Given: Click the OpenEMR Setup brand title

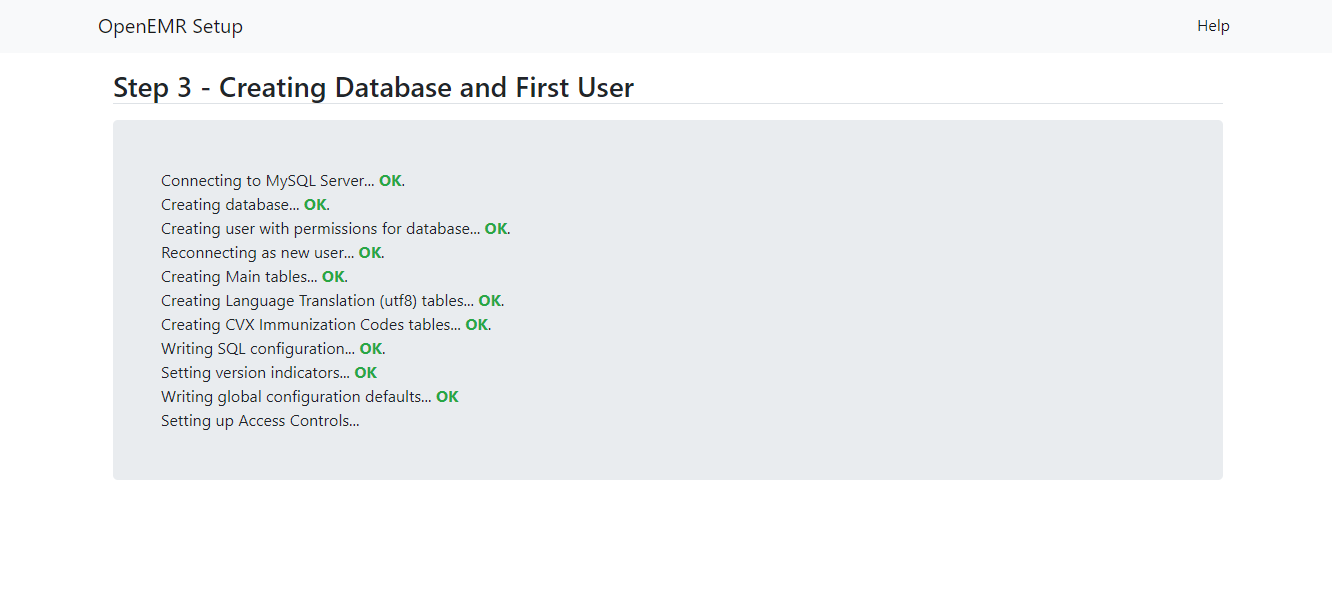Looking at the screenshot, I should (170, 26).
